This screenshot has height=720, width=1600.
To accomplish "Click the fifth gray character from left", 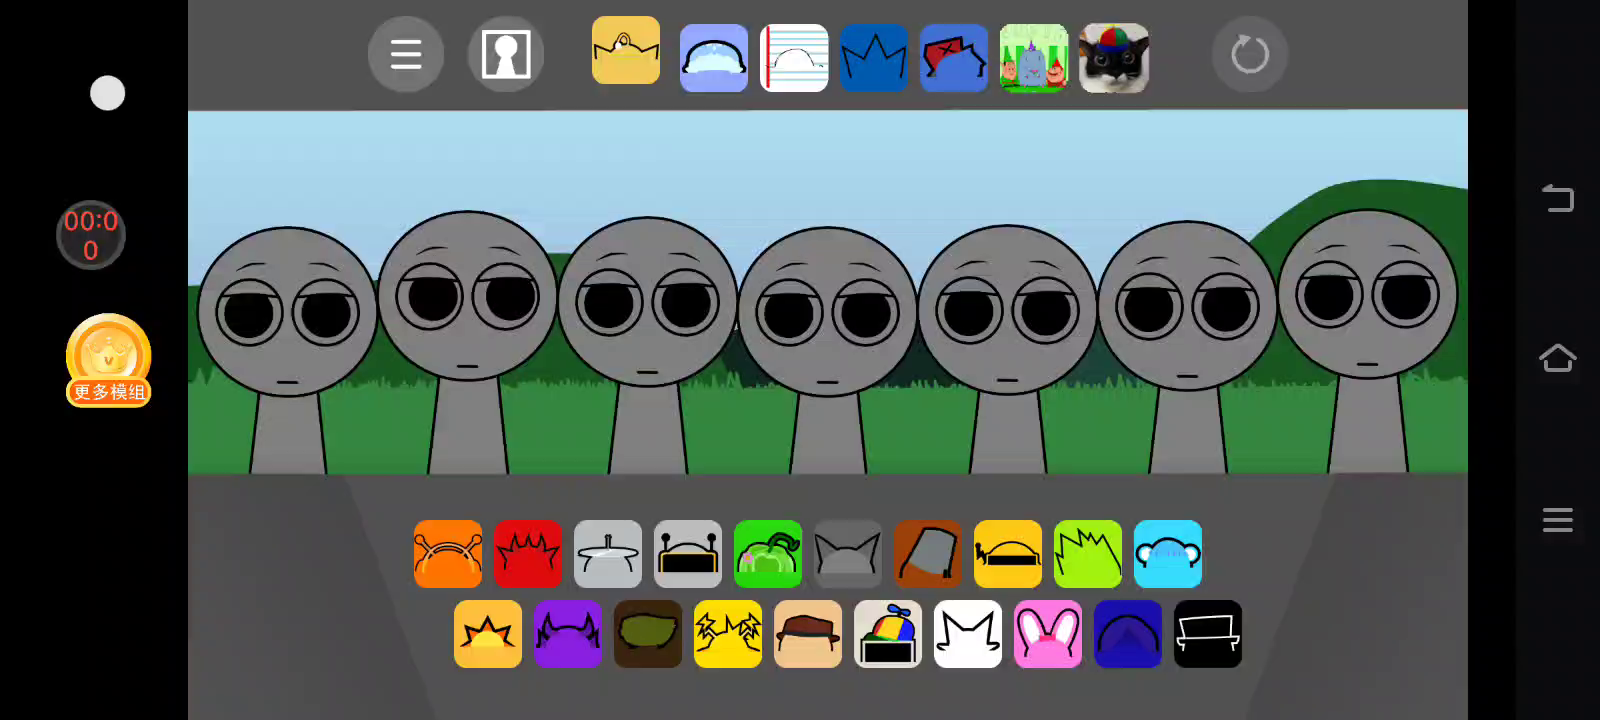I will coord(1008,349).
